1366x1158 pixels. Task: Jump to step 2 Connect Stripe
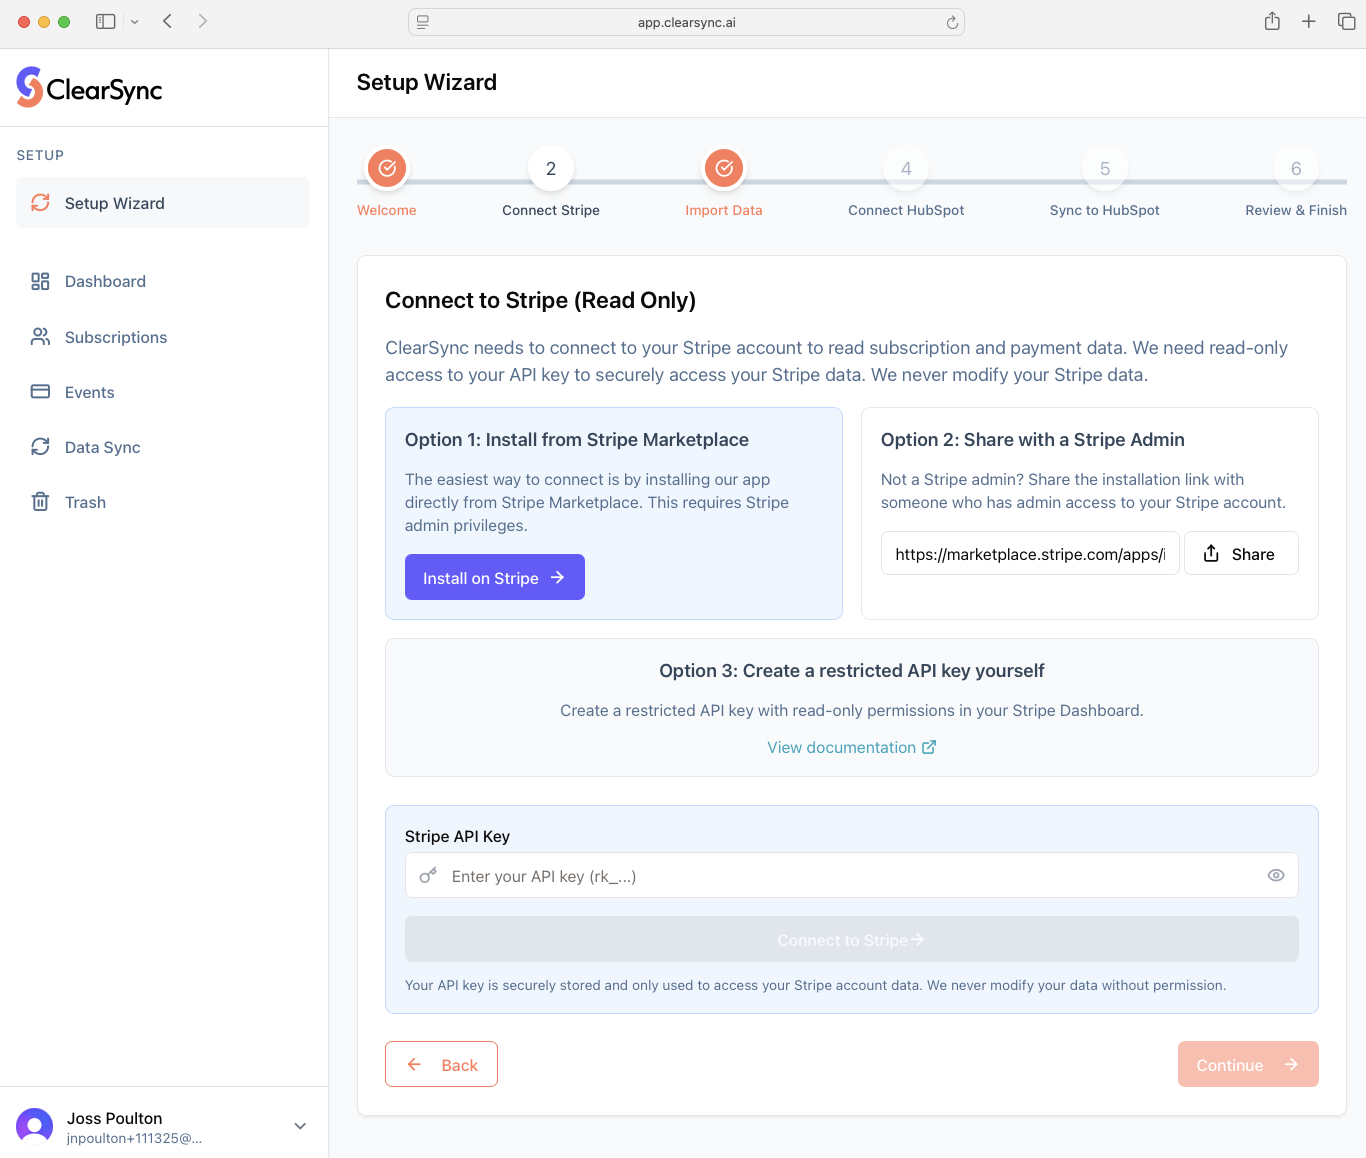pos(551,169)
